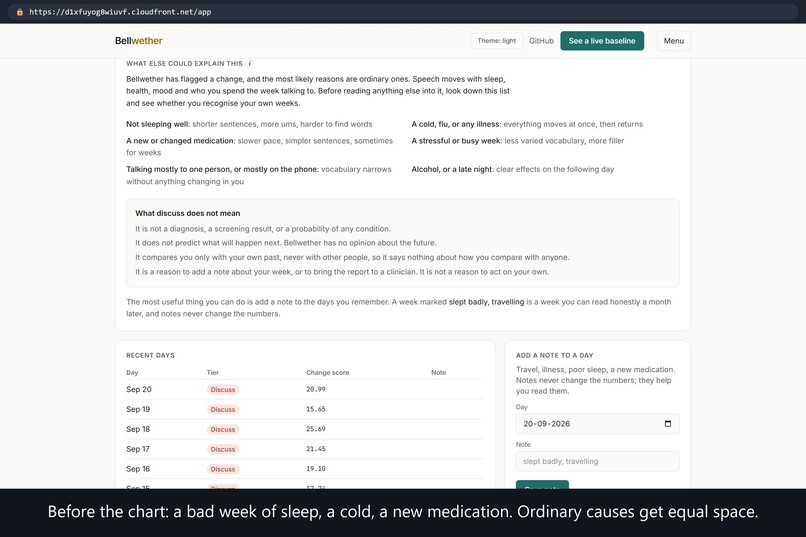Click the line 'It is not a diagnosis'

pyautogui.click(x=263, y=229)
